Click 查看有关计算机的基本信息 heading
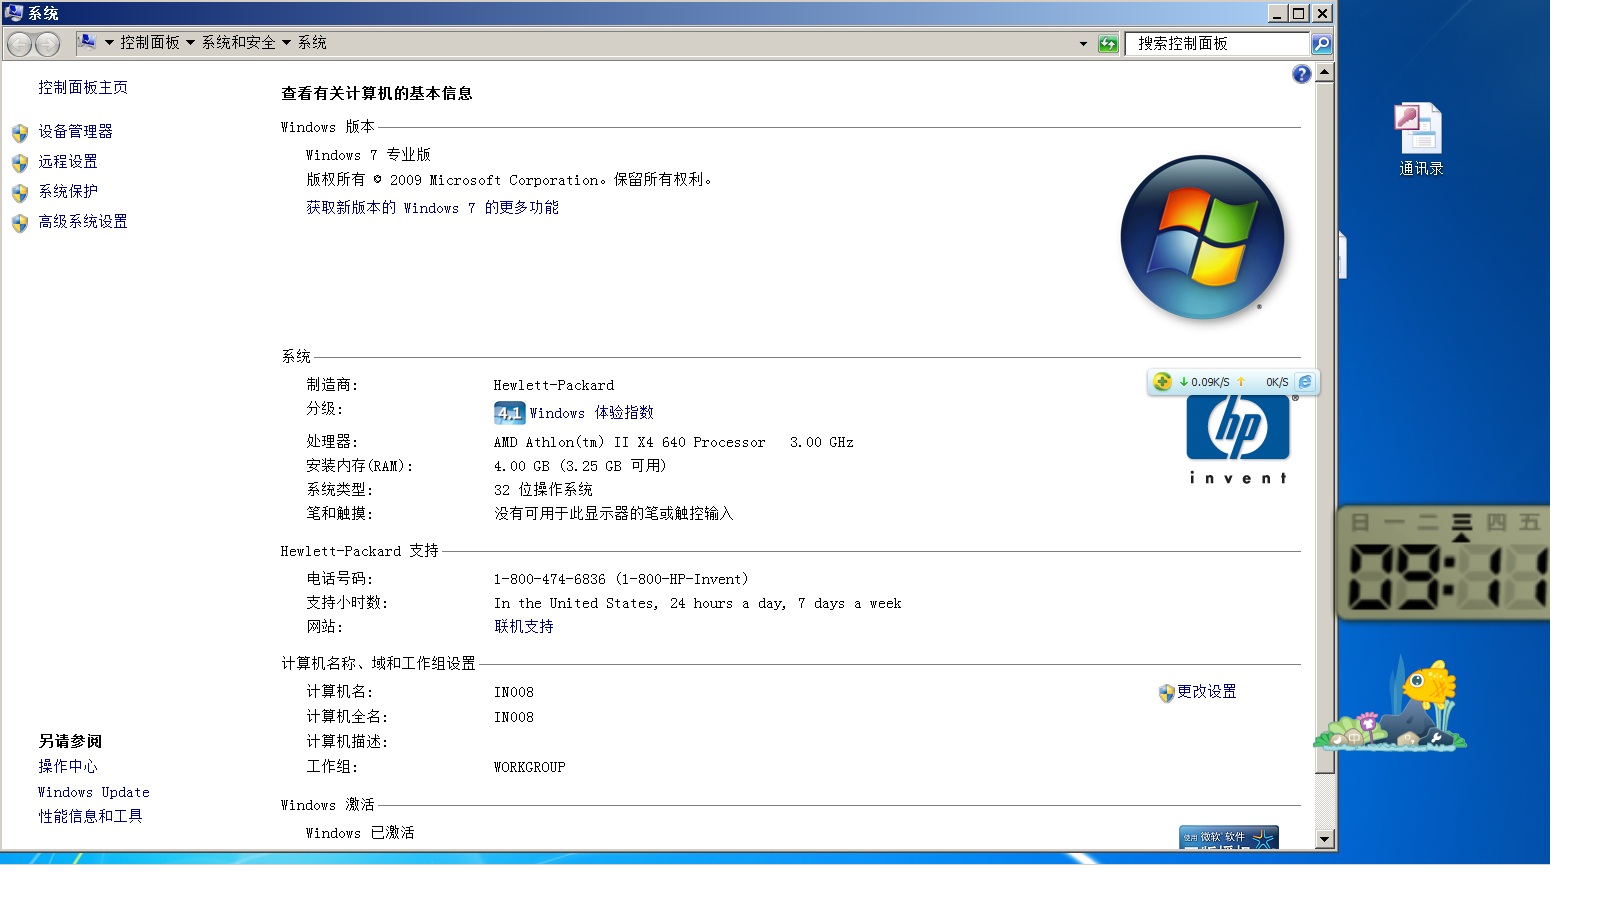The image size is (1600, 900). 376,93
